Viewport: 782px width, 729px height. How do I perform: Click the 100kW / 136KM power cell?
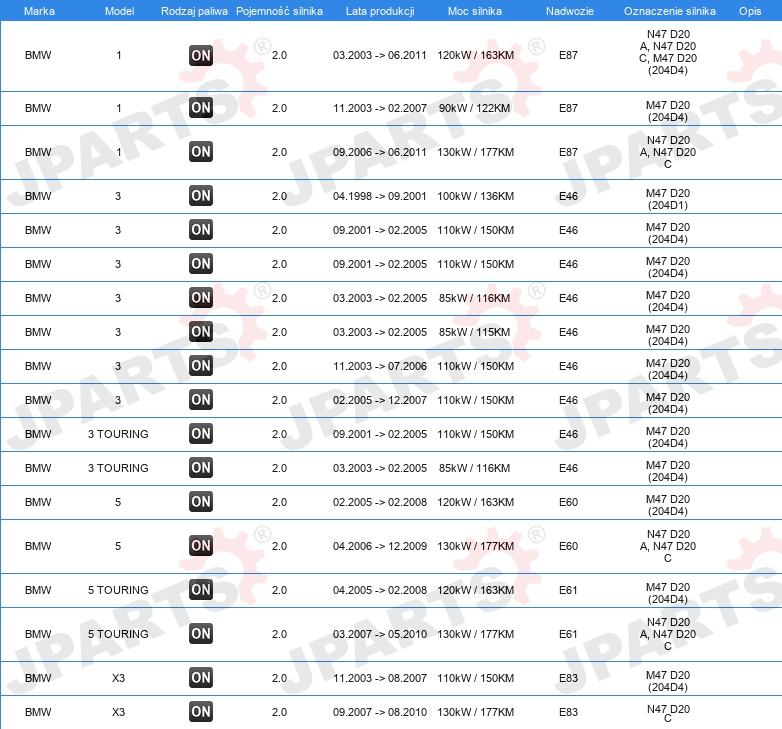(475, 196)
